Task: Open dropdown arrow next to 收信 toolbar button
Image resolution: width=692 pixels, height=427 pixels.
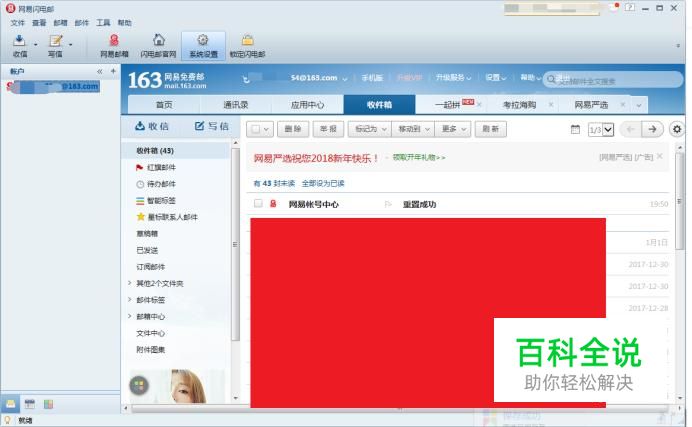Action: [36, 45]
